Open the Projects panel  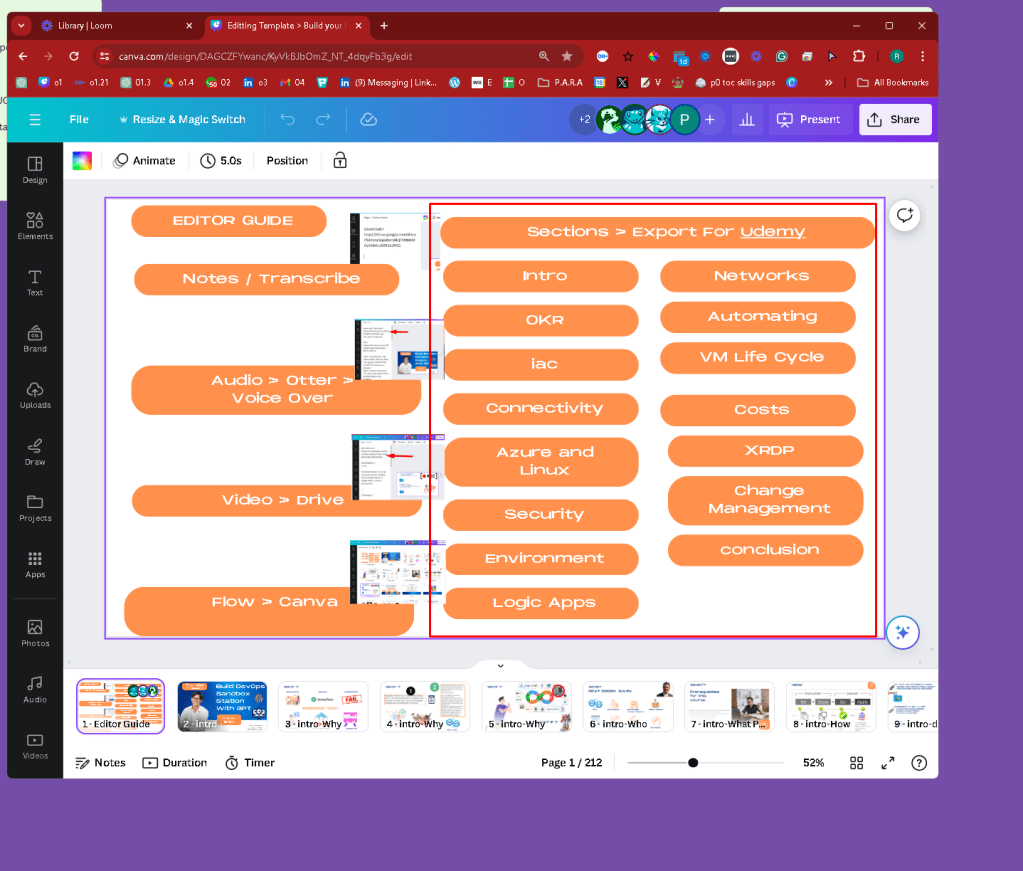point(35,508)
